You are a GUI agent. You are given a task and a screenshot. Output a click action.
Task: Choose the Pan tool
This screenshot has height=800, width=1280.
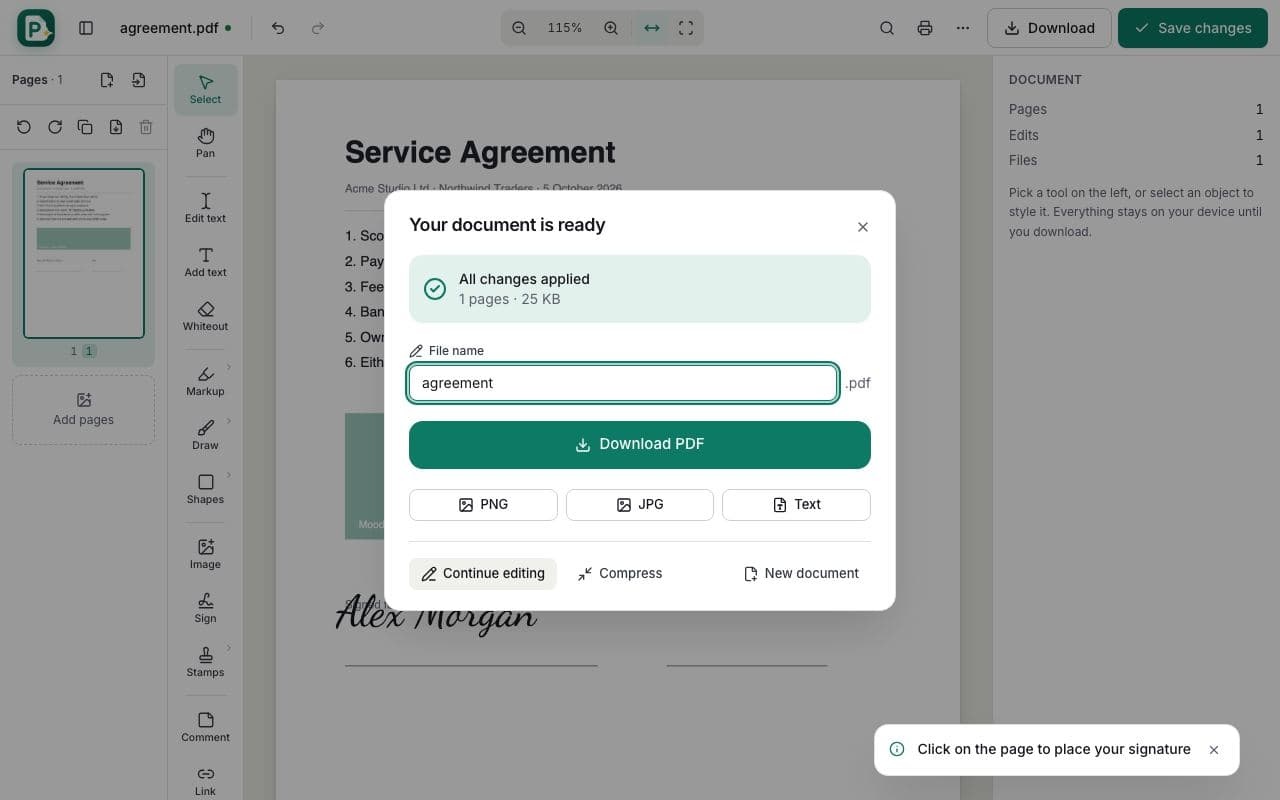pos(205,143)
